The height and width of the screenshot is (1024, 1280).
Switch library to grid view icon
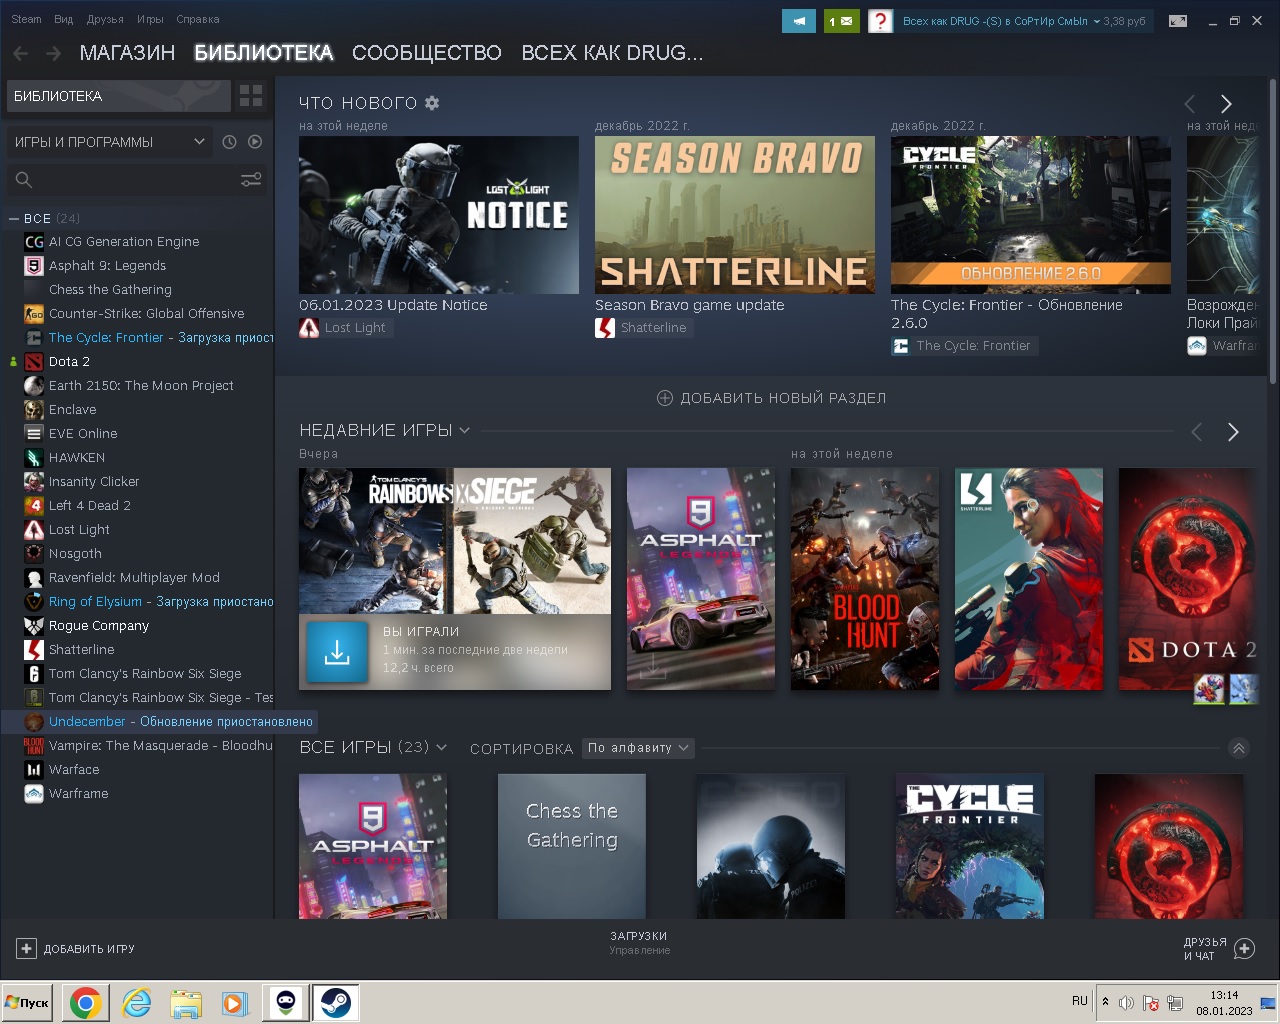coord(251,96)
